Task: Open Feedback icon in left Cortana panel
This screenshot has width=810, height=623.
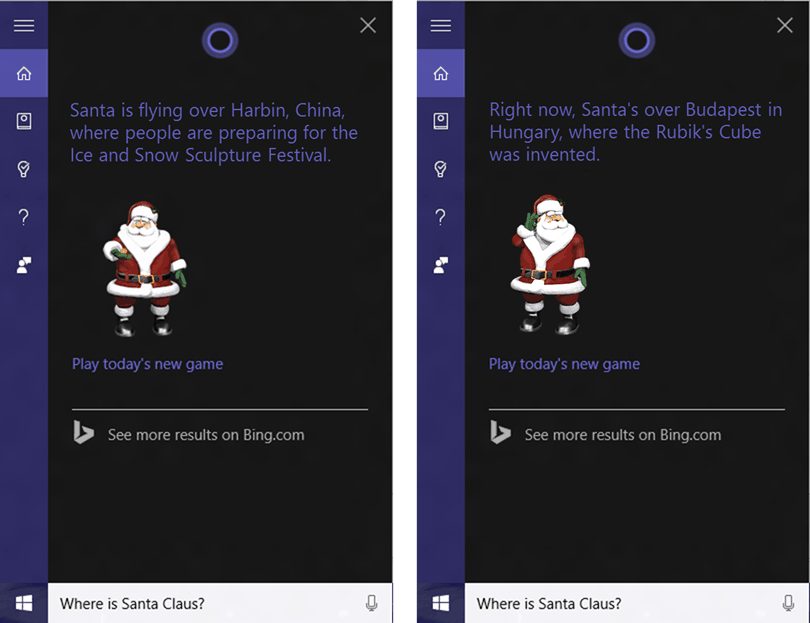Action: tap(24, 265)
